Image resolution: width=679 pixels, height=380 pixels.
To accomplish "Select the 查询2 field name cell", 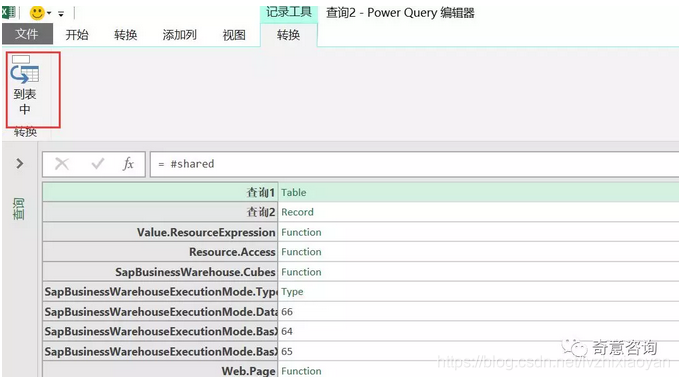I will [x=160, y=212].
